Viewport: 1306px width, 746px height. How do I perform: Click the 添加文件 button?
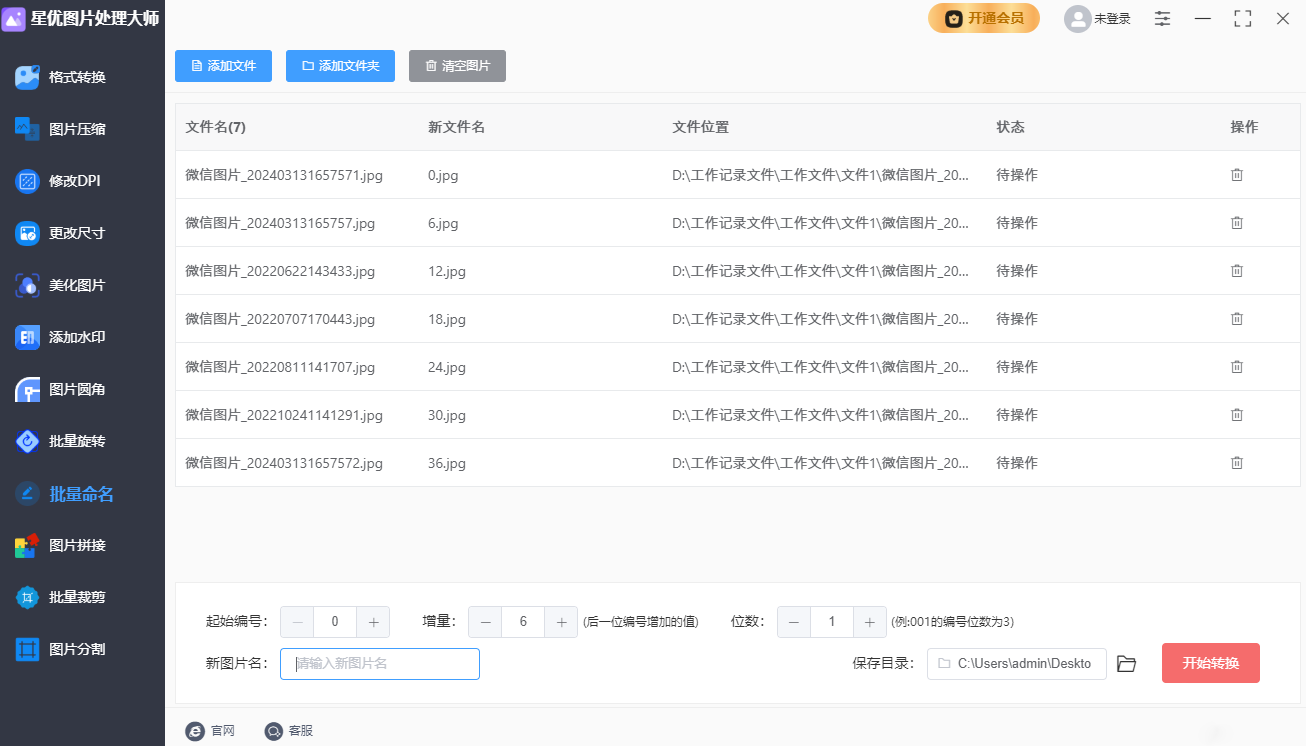click(x=223, y=66)
